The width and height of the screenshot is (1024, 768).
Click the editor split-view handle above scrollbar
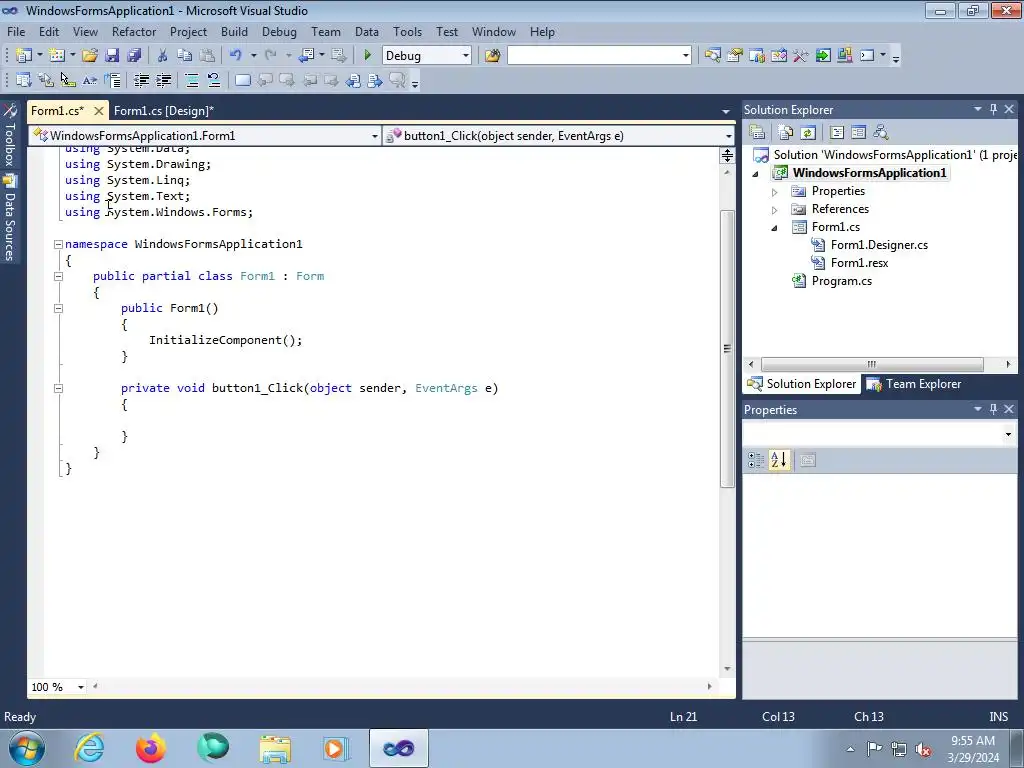(727, 155)
